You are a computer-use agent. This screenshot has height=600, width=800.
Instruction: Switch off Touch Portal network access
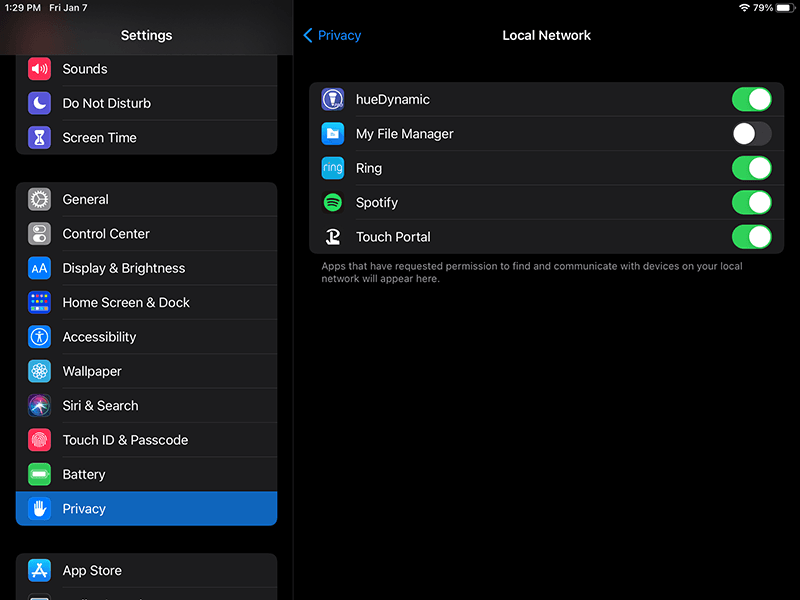pyautogui.click(x=752, y=237)
